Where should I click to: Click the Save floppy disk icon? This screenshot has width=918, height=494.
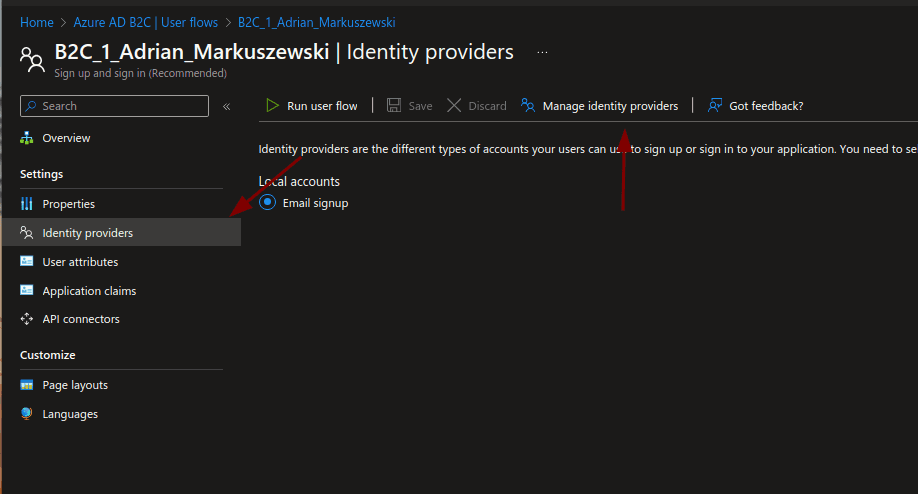click(394, 105)
